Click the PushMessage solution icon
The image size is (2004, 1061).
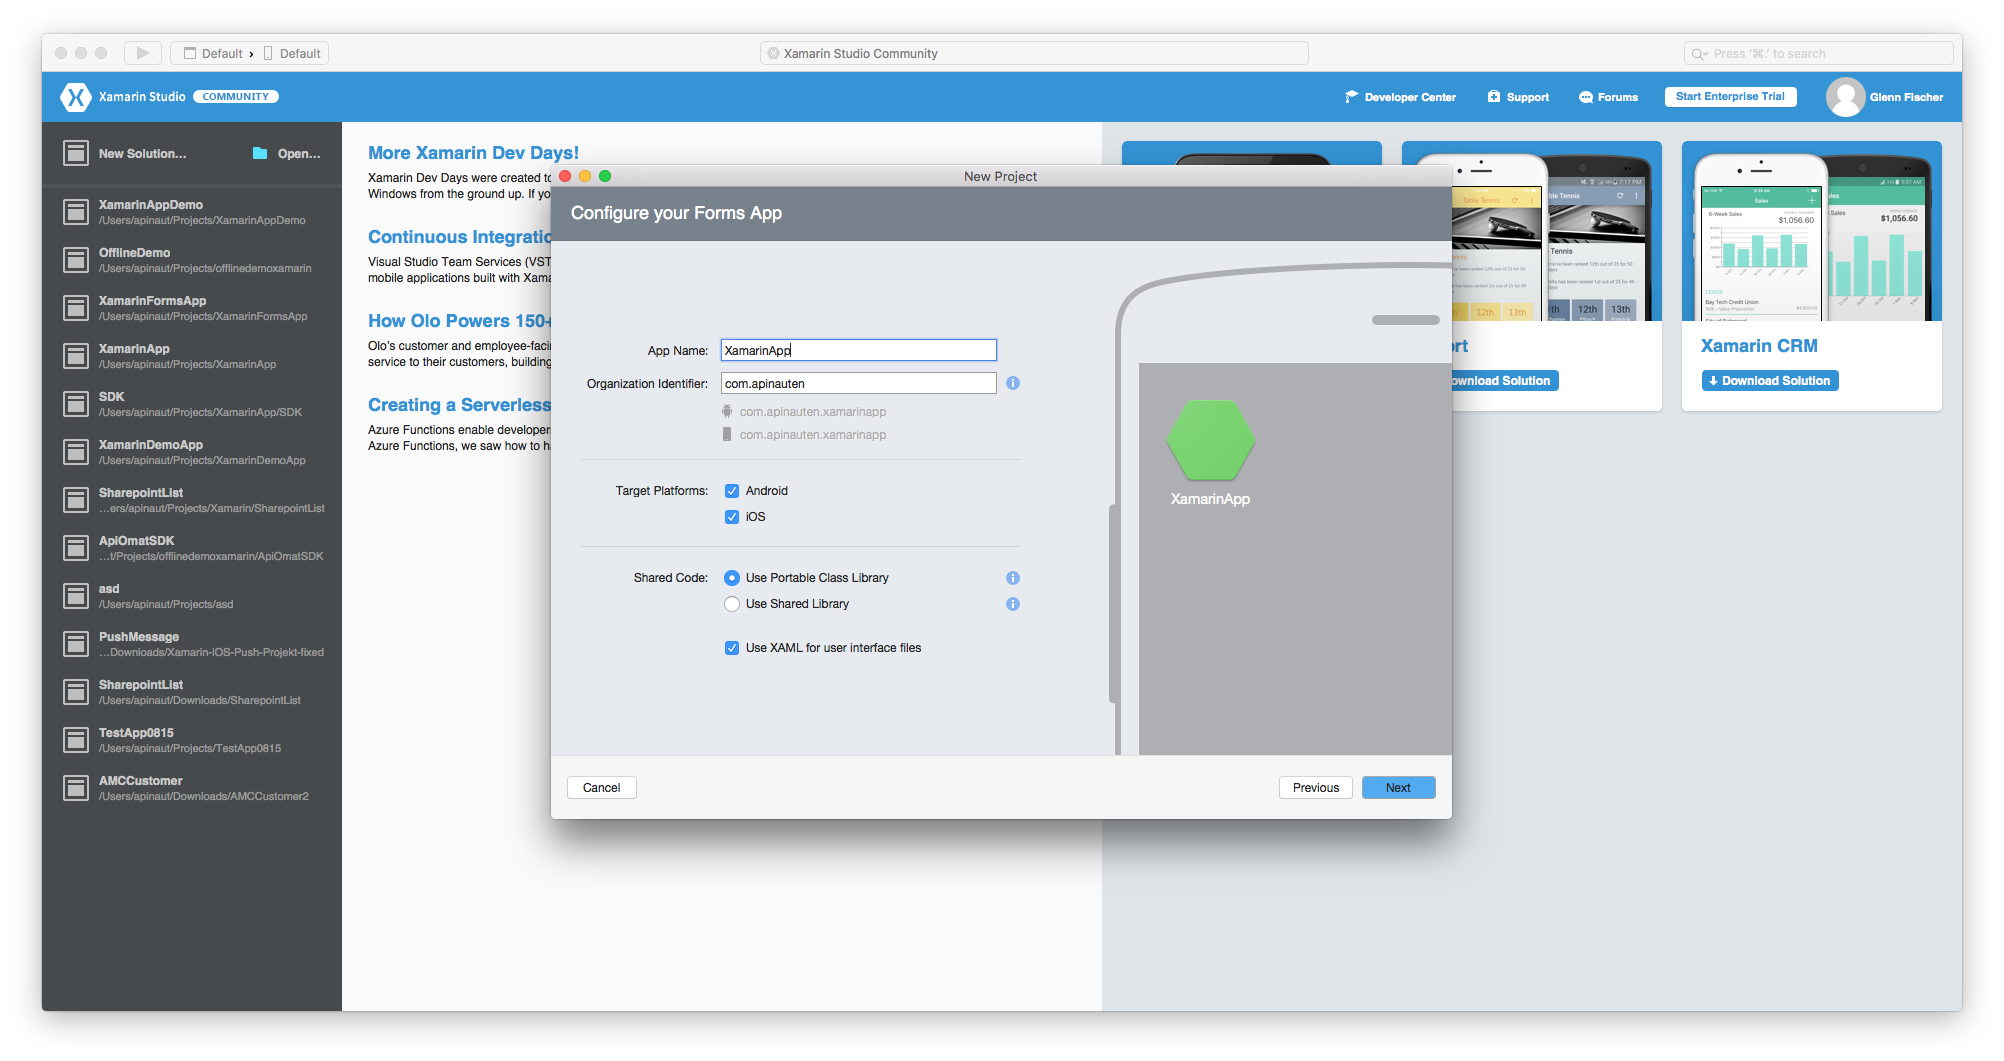tap(75, 644)
